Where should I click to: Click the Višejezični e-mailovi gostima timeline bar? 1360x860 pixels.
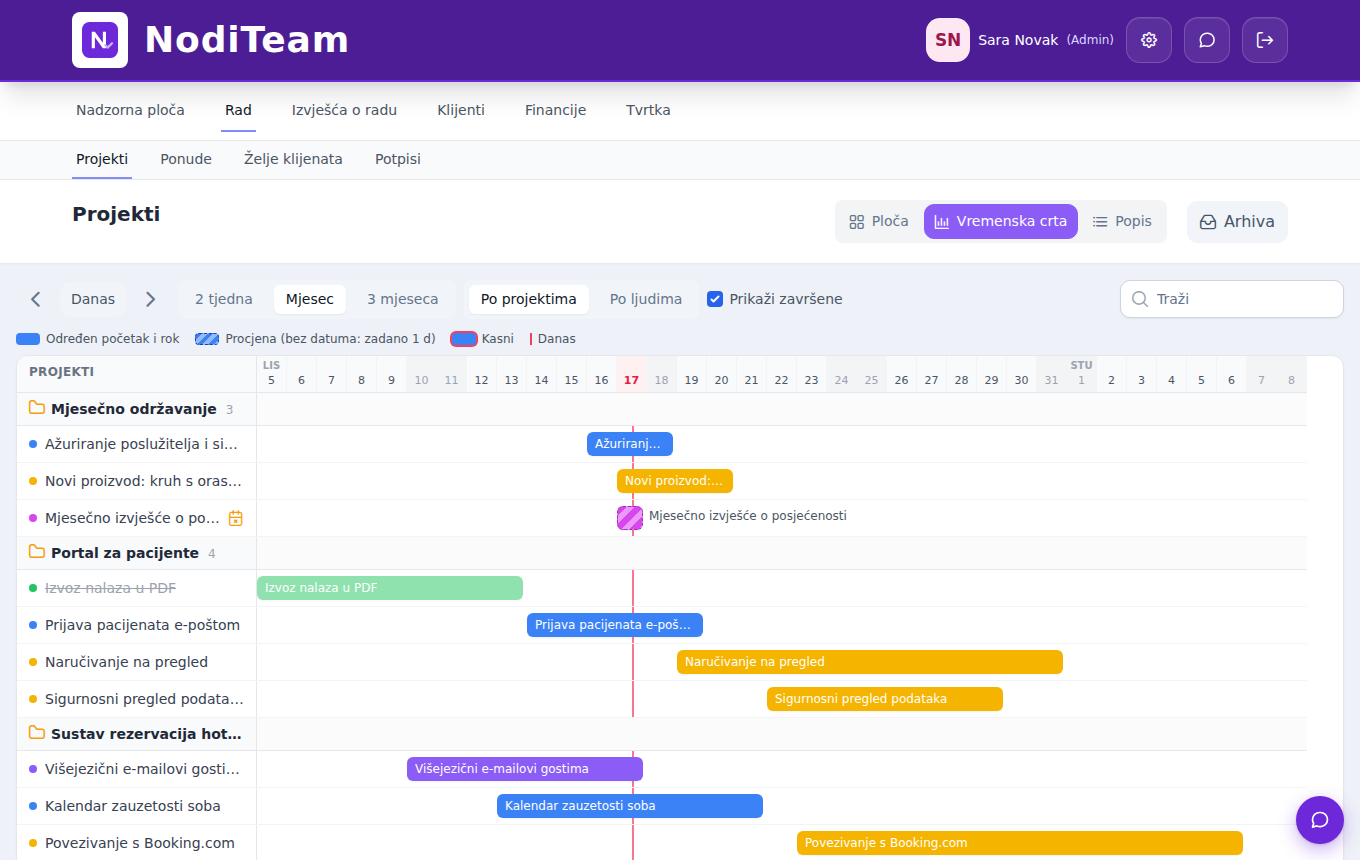pyautogui.click(x=525, y=769)
